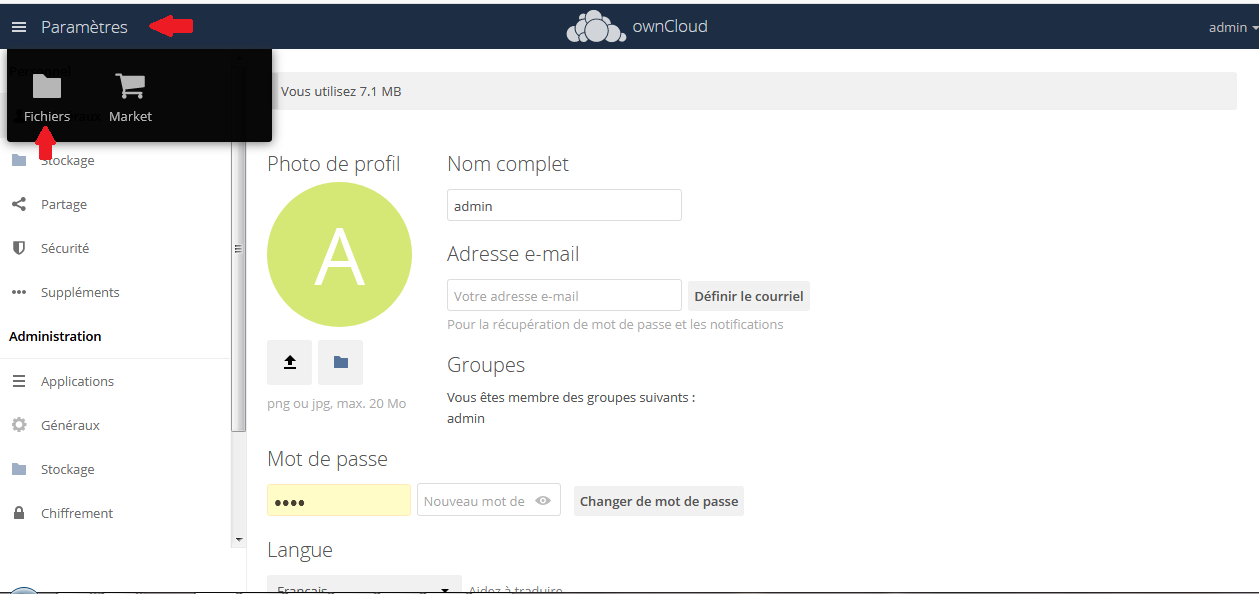
Task: Click the Nom complet input field
Action: (564, 206)
